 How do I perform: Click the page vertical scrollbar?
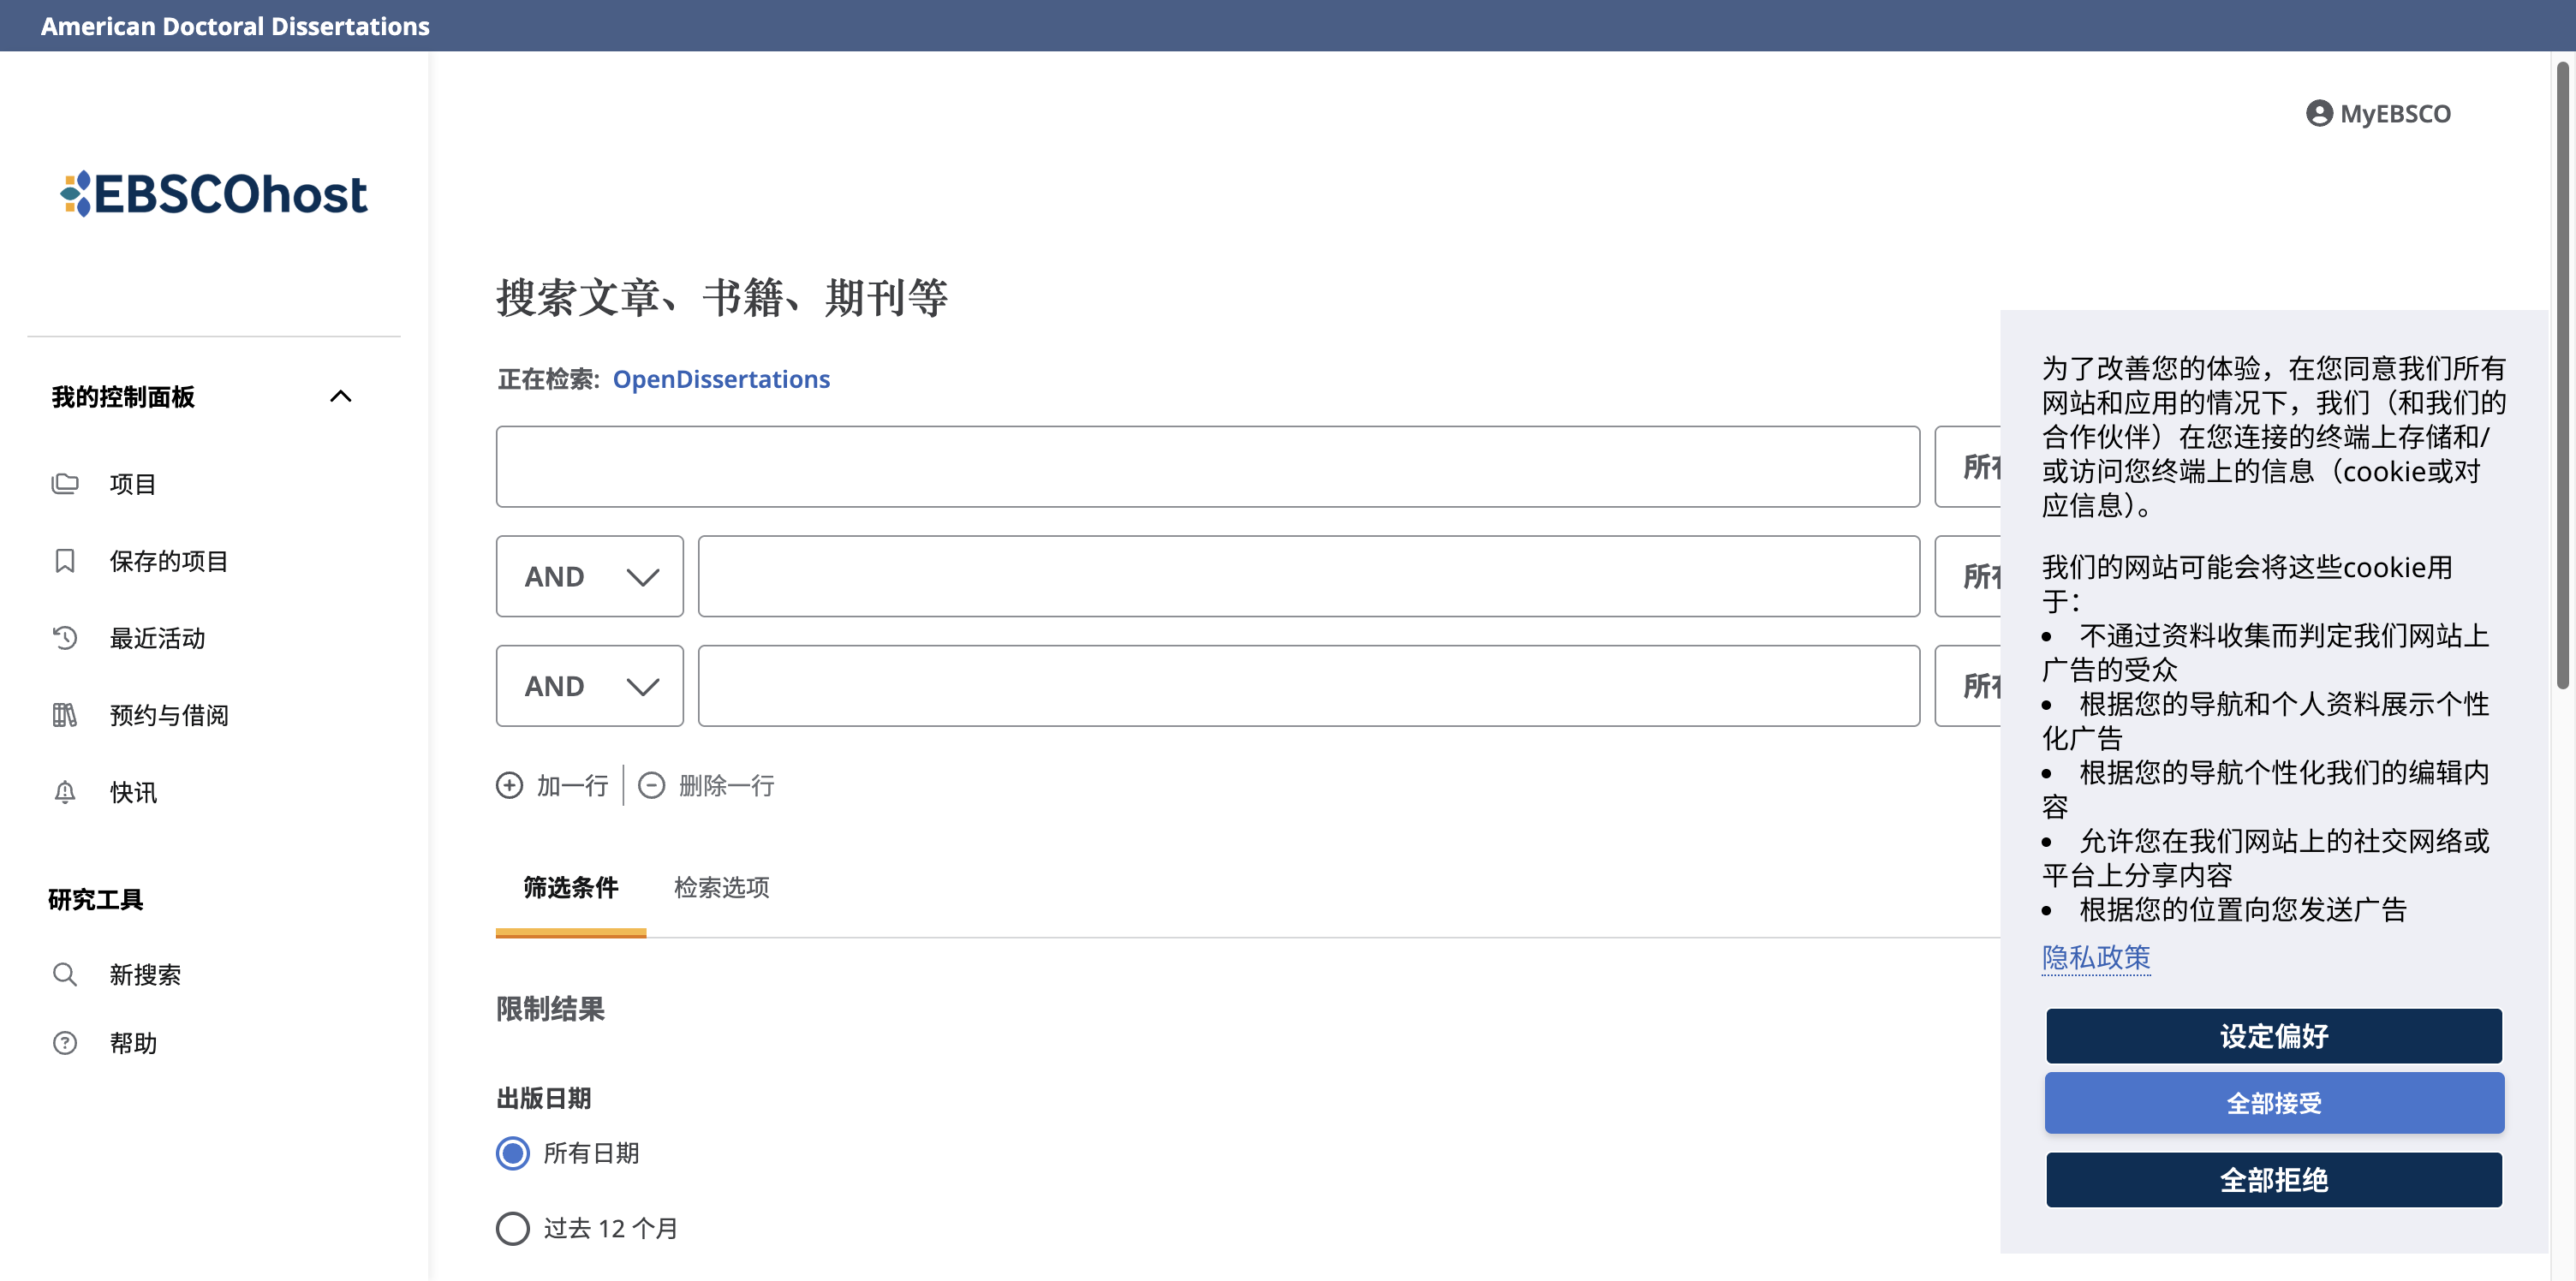pos(2563,375)
